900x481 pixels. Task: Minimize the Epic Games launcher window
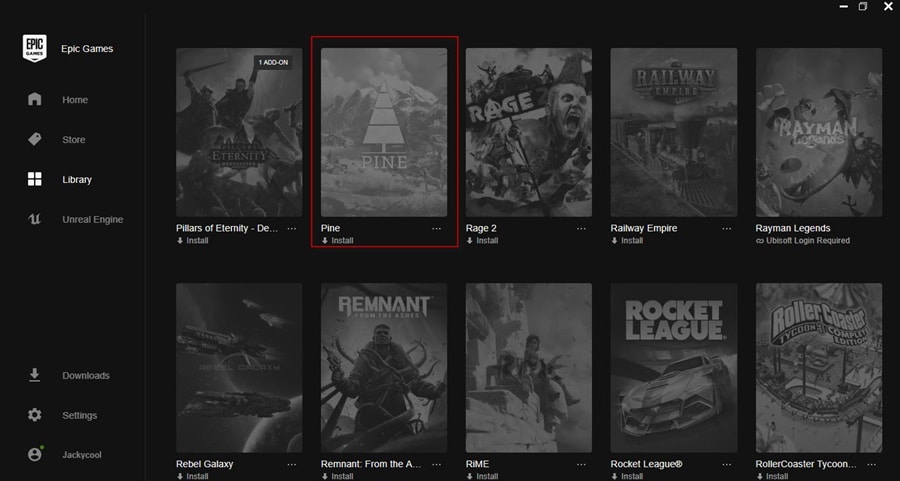844,6
